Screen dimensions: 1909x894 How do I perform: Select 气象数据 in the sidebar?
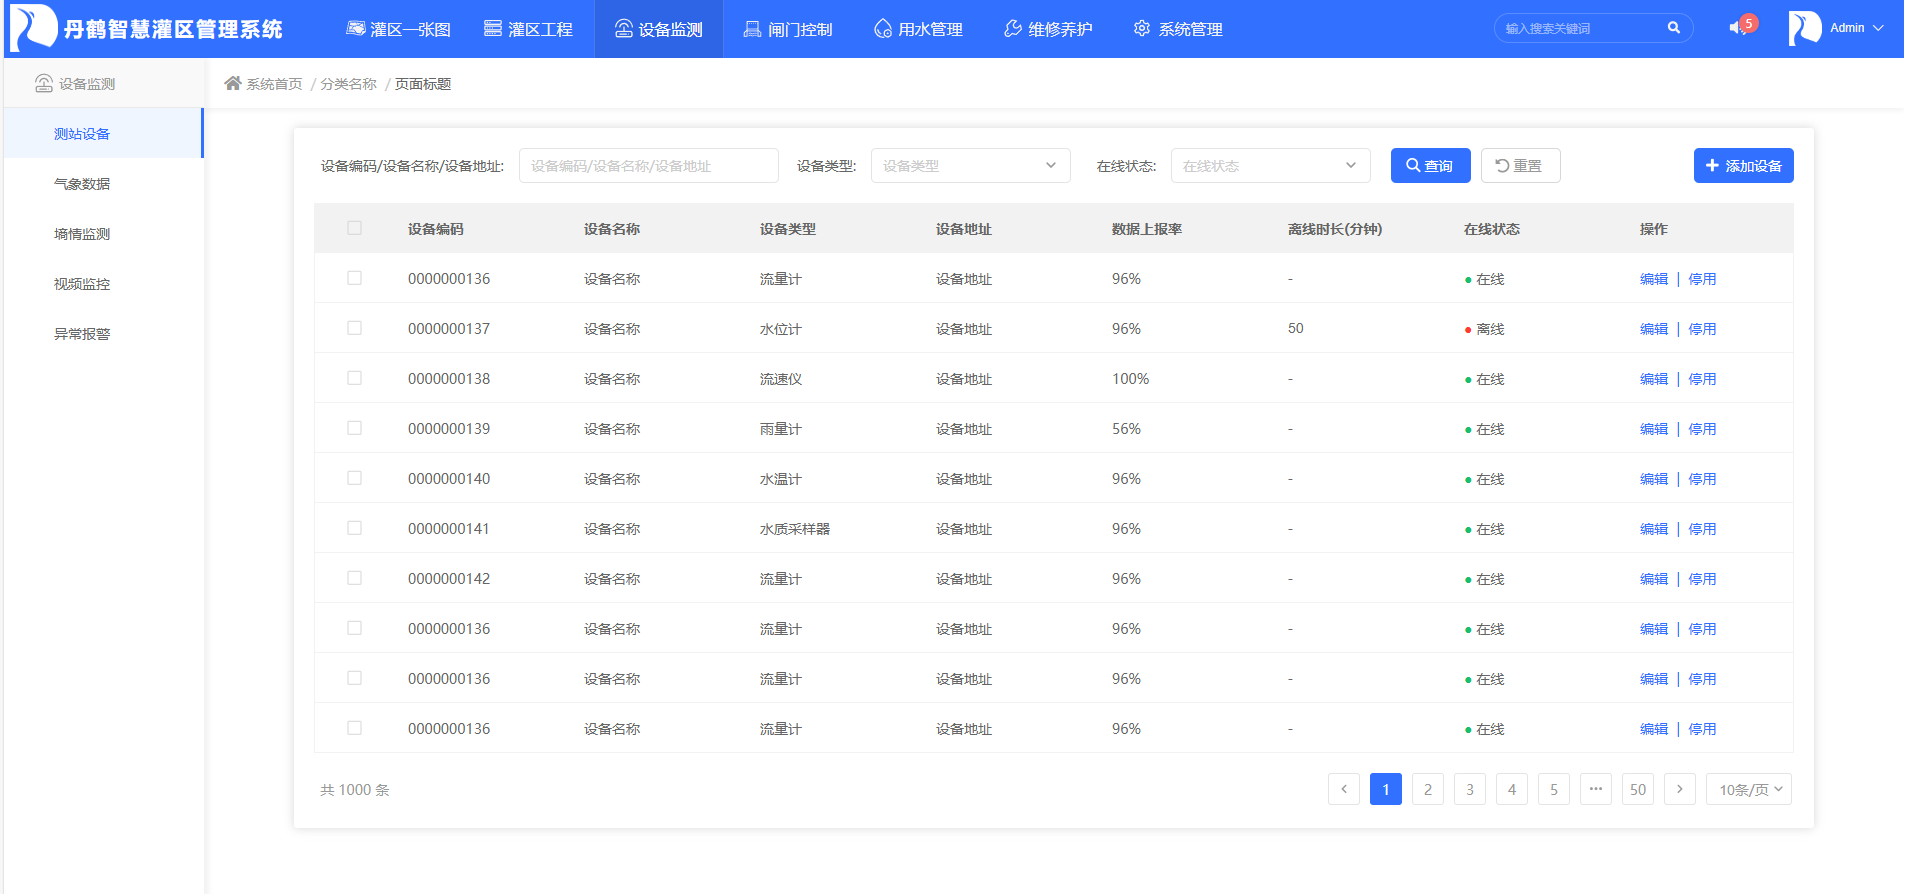tap(103, 183)
